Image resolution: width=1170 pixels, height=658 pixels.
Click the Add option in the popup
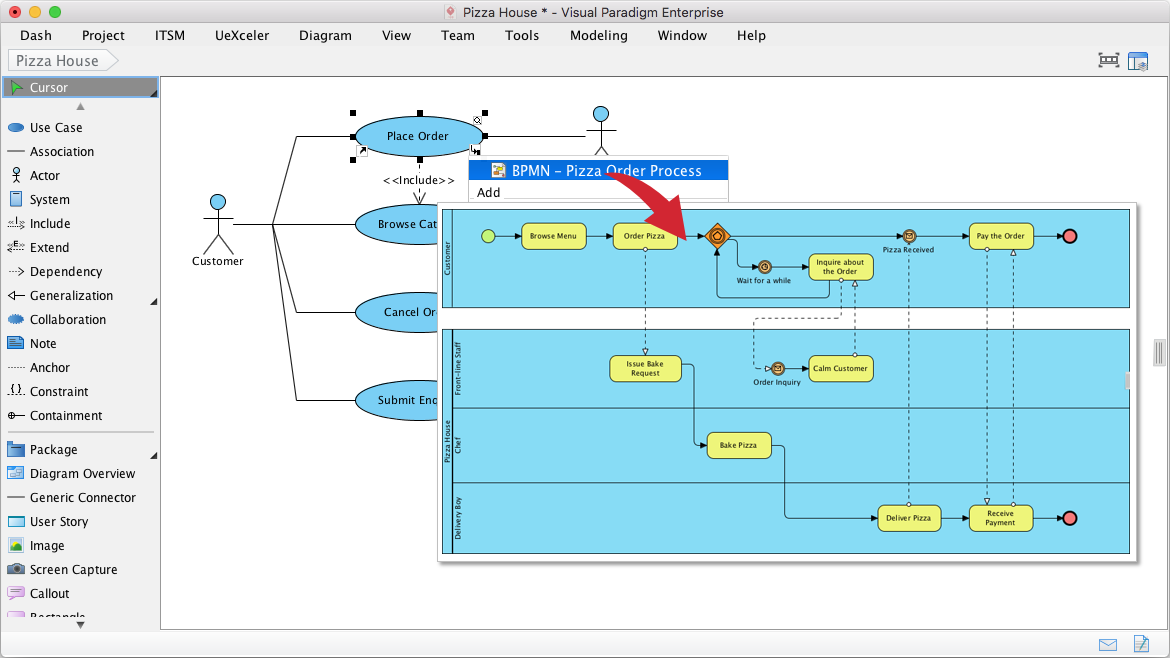pos(489,192)
